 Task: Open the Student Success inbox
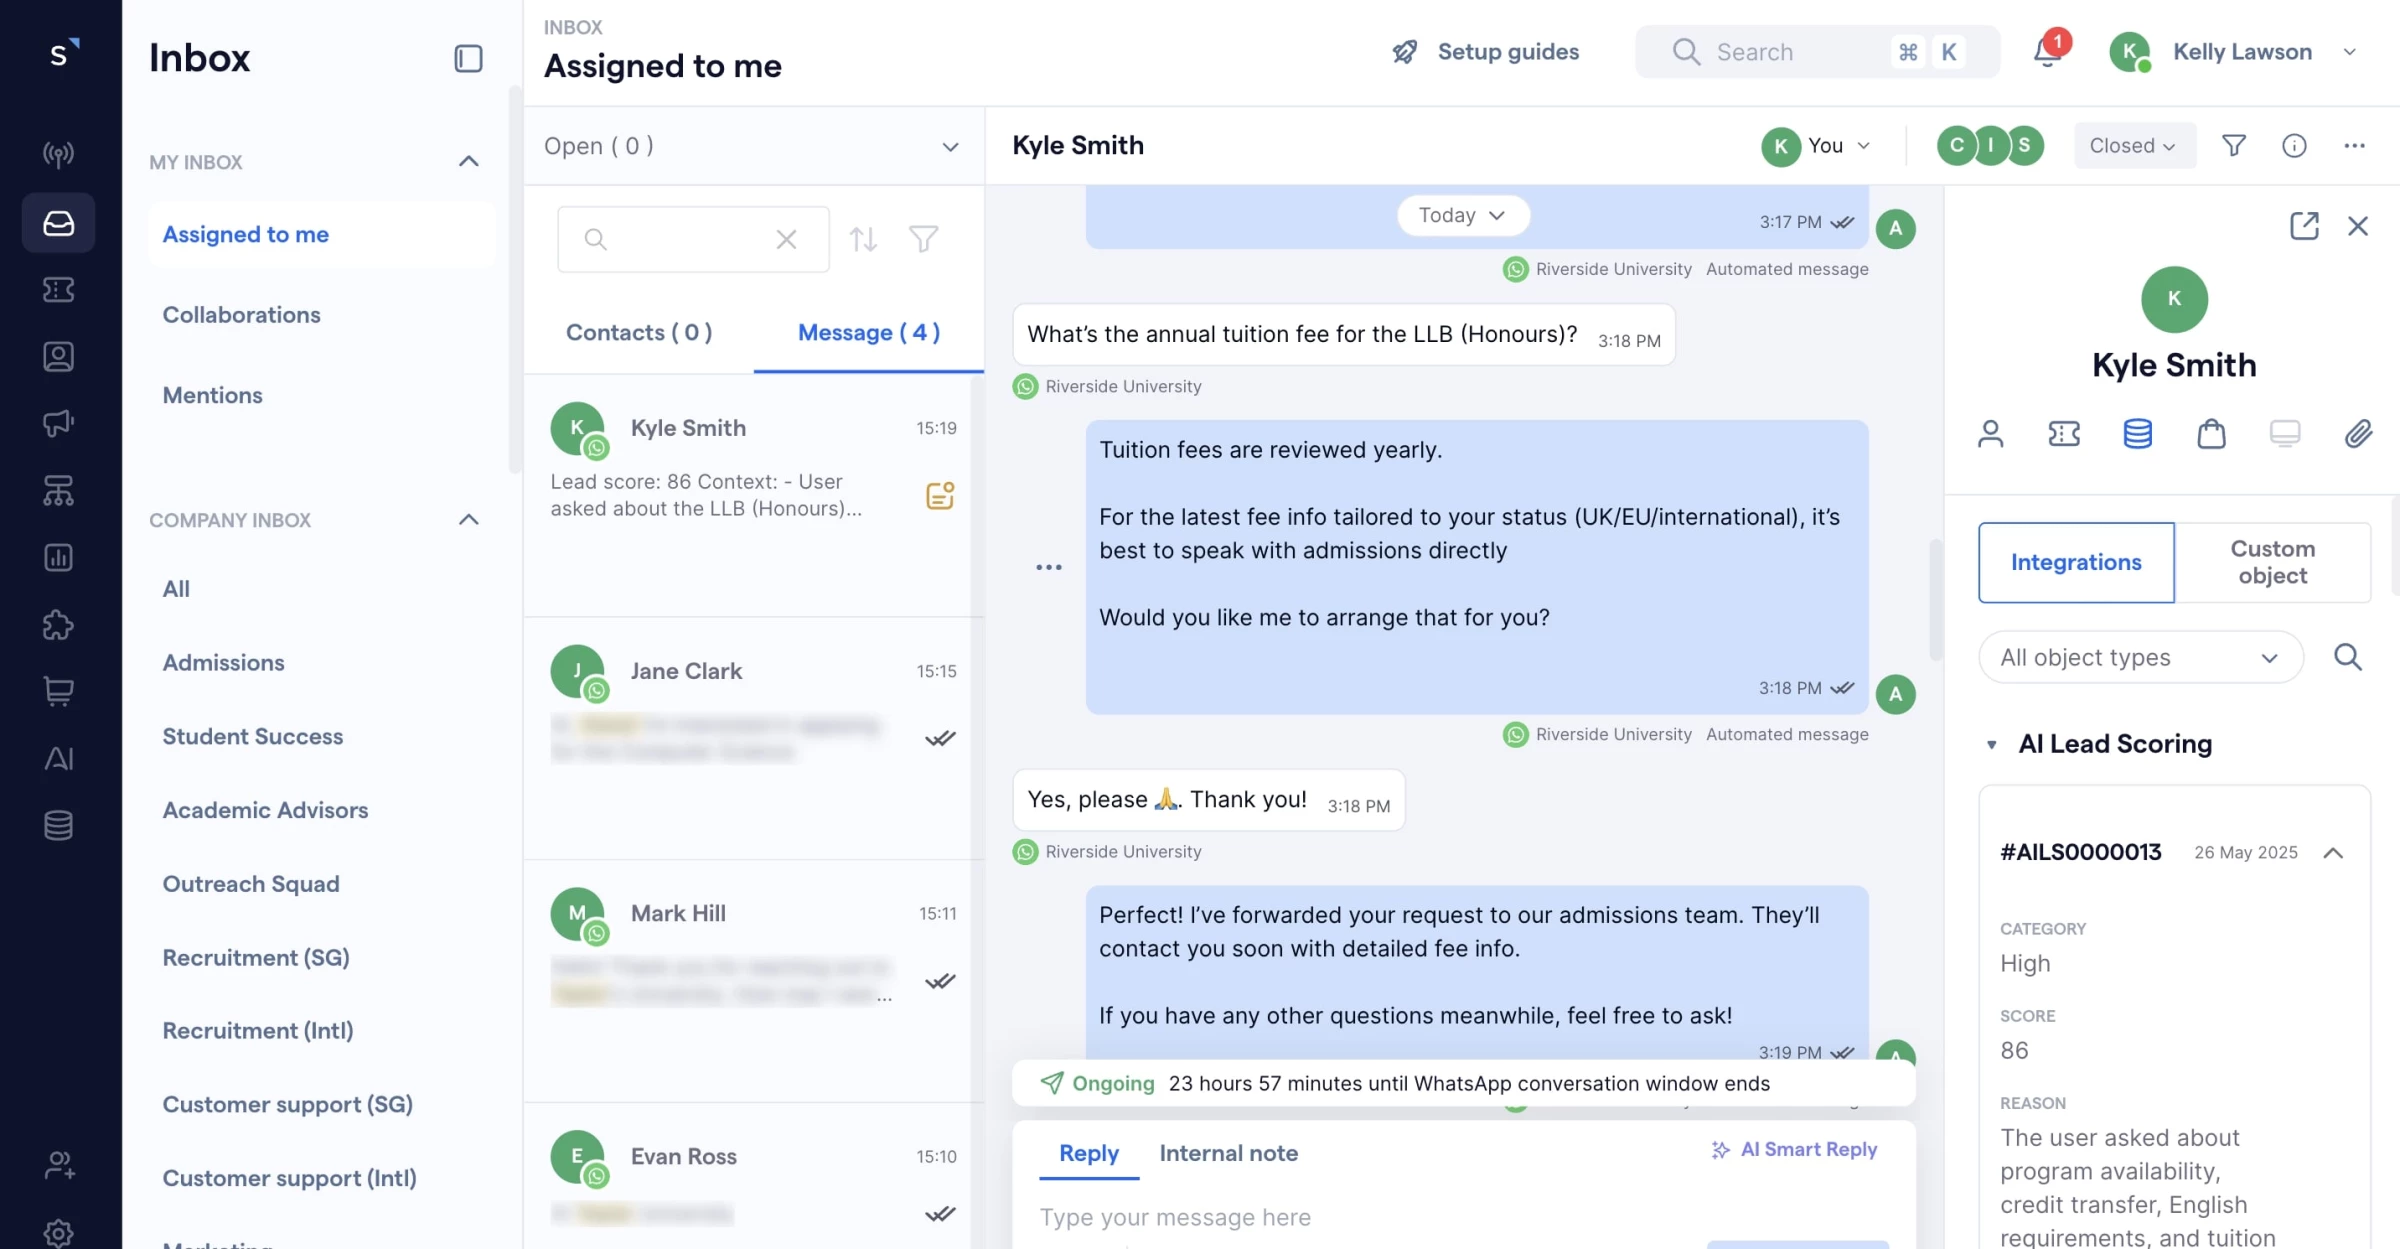click(x=252, y=736)
